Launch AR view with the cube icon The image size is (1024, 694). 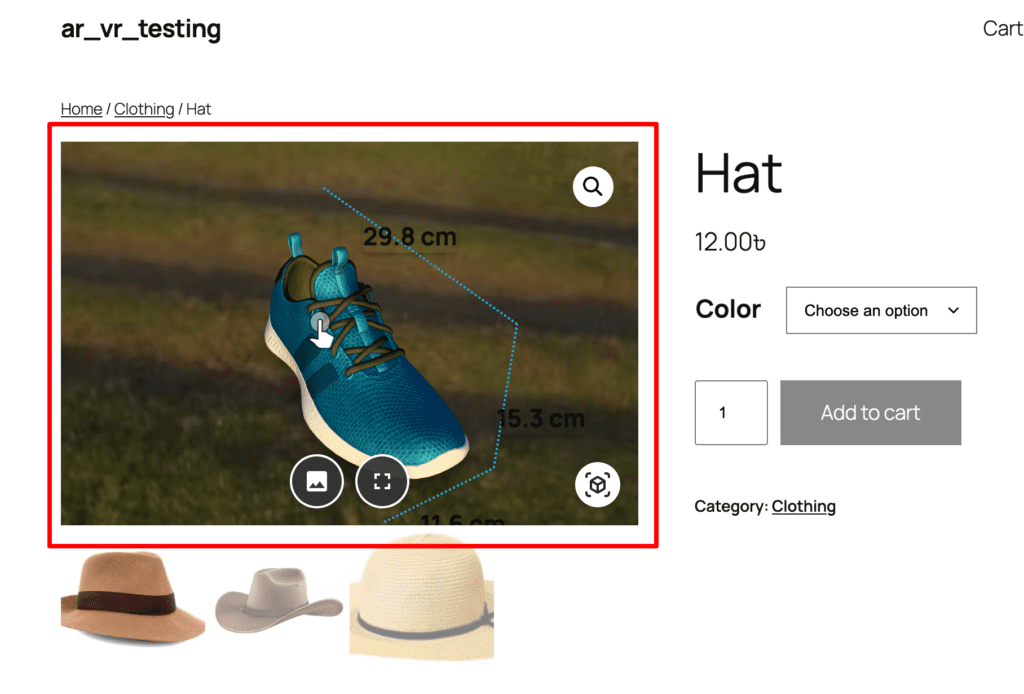[x=597, y=485]
